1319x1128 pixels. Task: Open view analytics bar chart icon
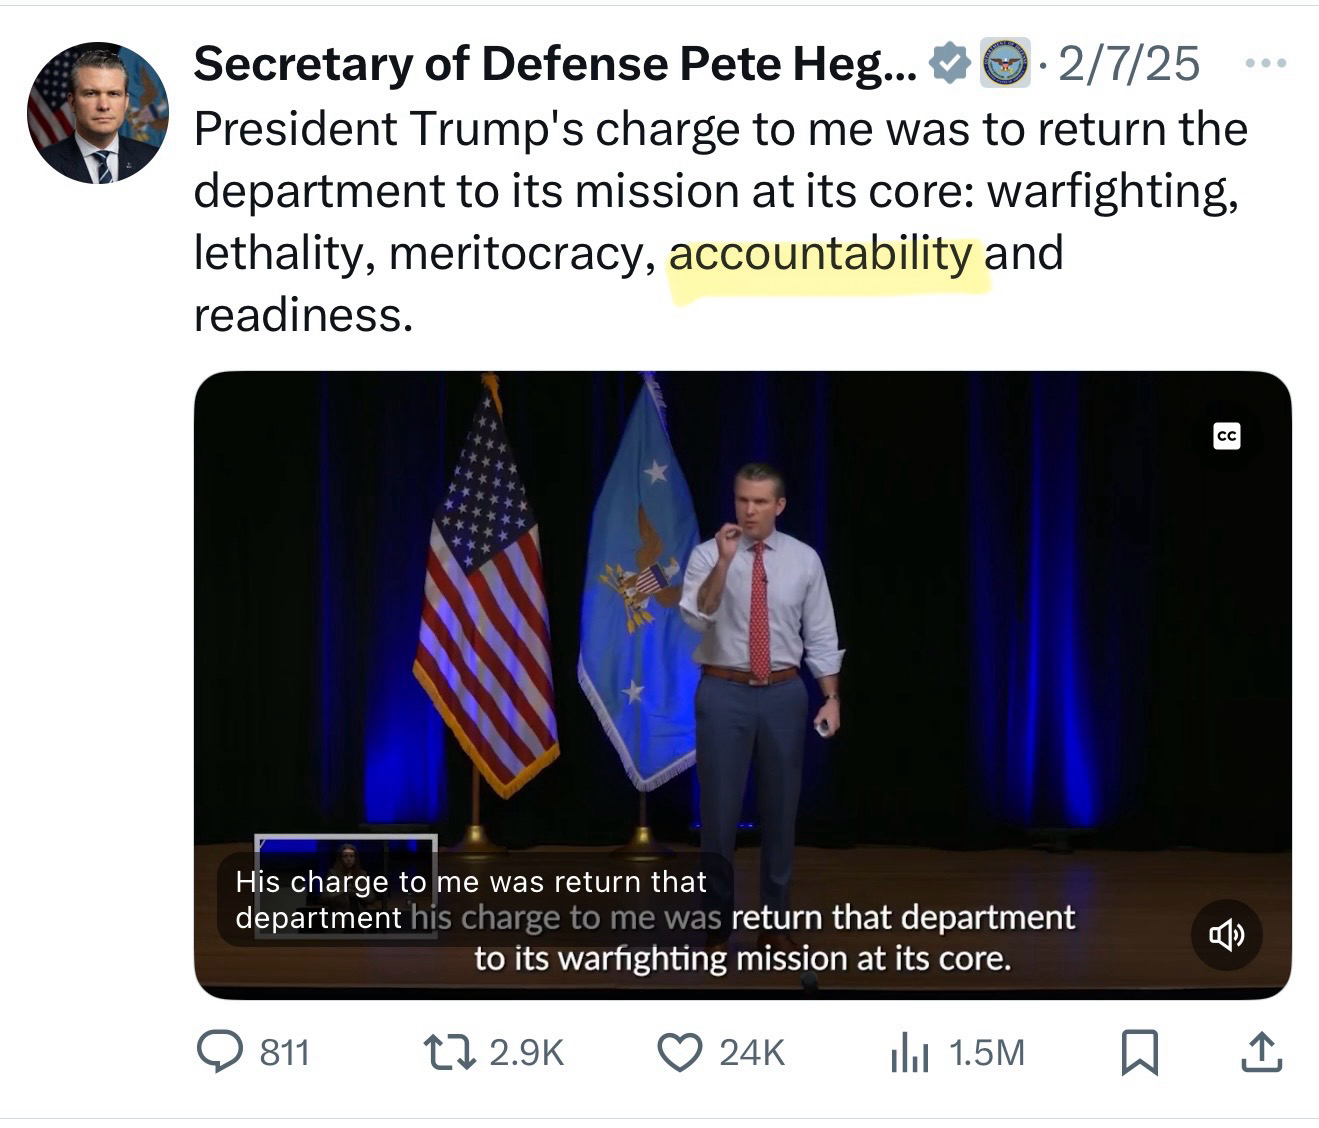[x=909, y=1053]
